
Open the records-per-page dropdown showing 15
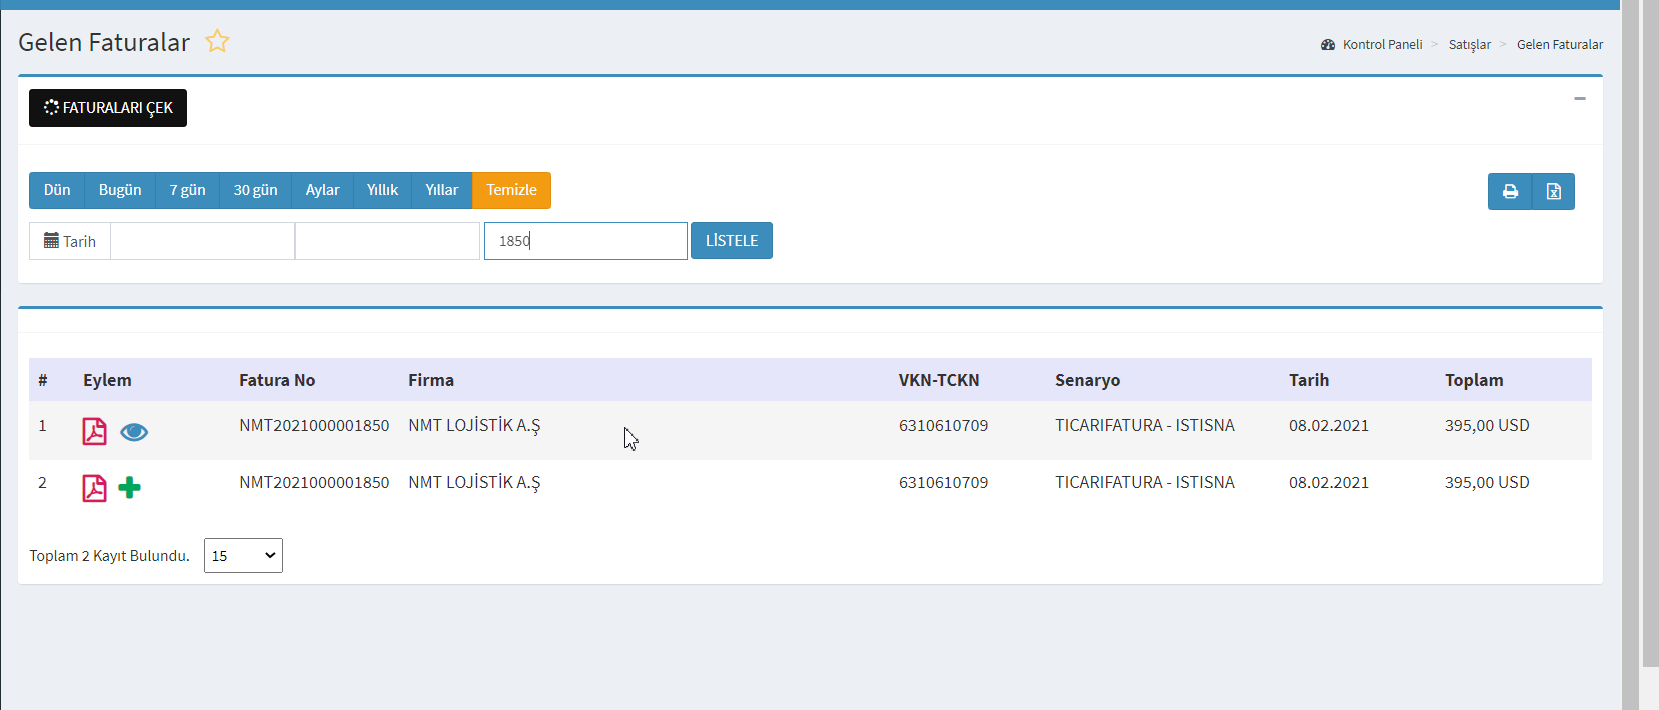243,556
